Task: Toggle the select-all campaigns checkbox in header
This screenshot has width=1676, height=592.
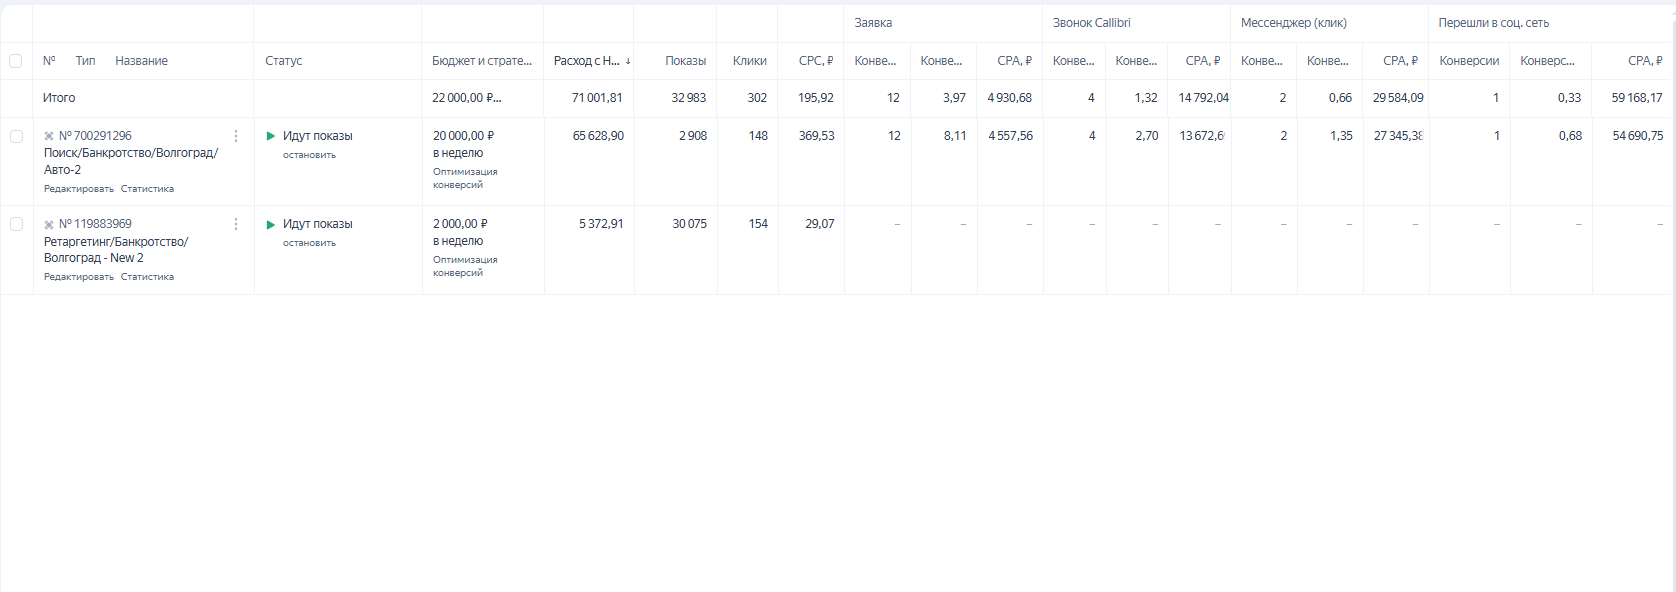Action: [x=16, y=61]
